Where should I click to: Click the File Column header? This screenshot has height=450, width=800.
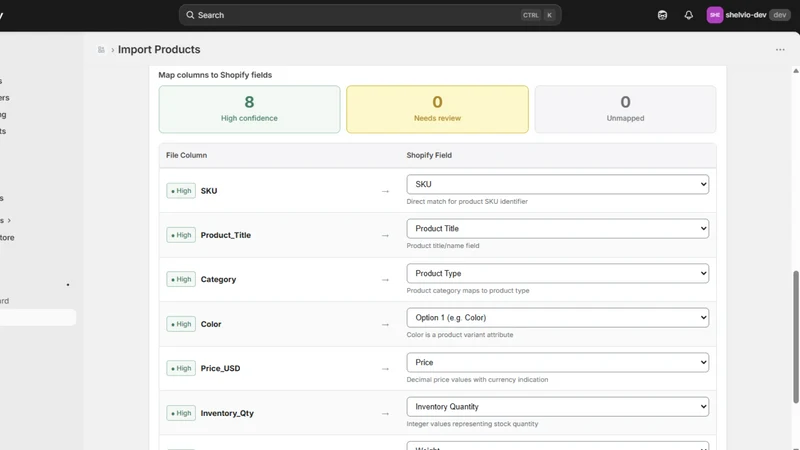pyautogui.click(x=186, y=155)
